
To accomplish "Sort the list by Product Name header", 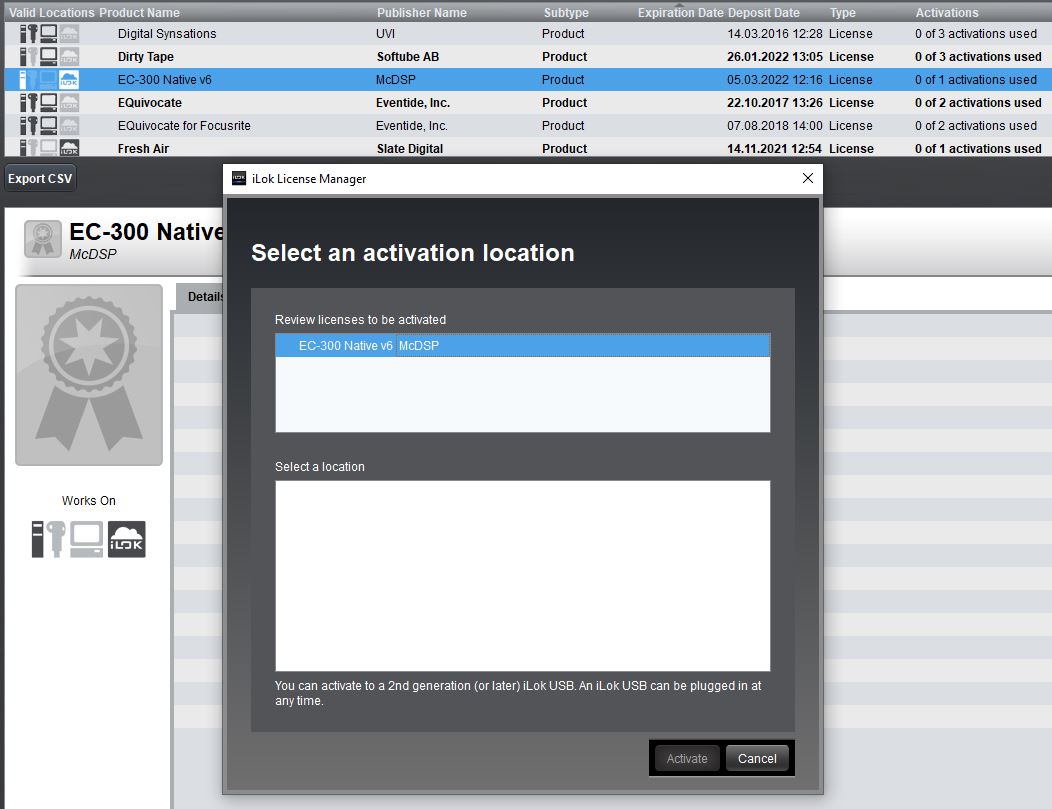I will pyautogui.click(x=139, y=13).
